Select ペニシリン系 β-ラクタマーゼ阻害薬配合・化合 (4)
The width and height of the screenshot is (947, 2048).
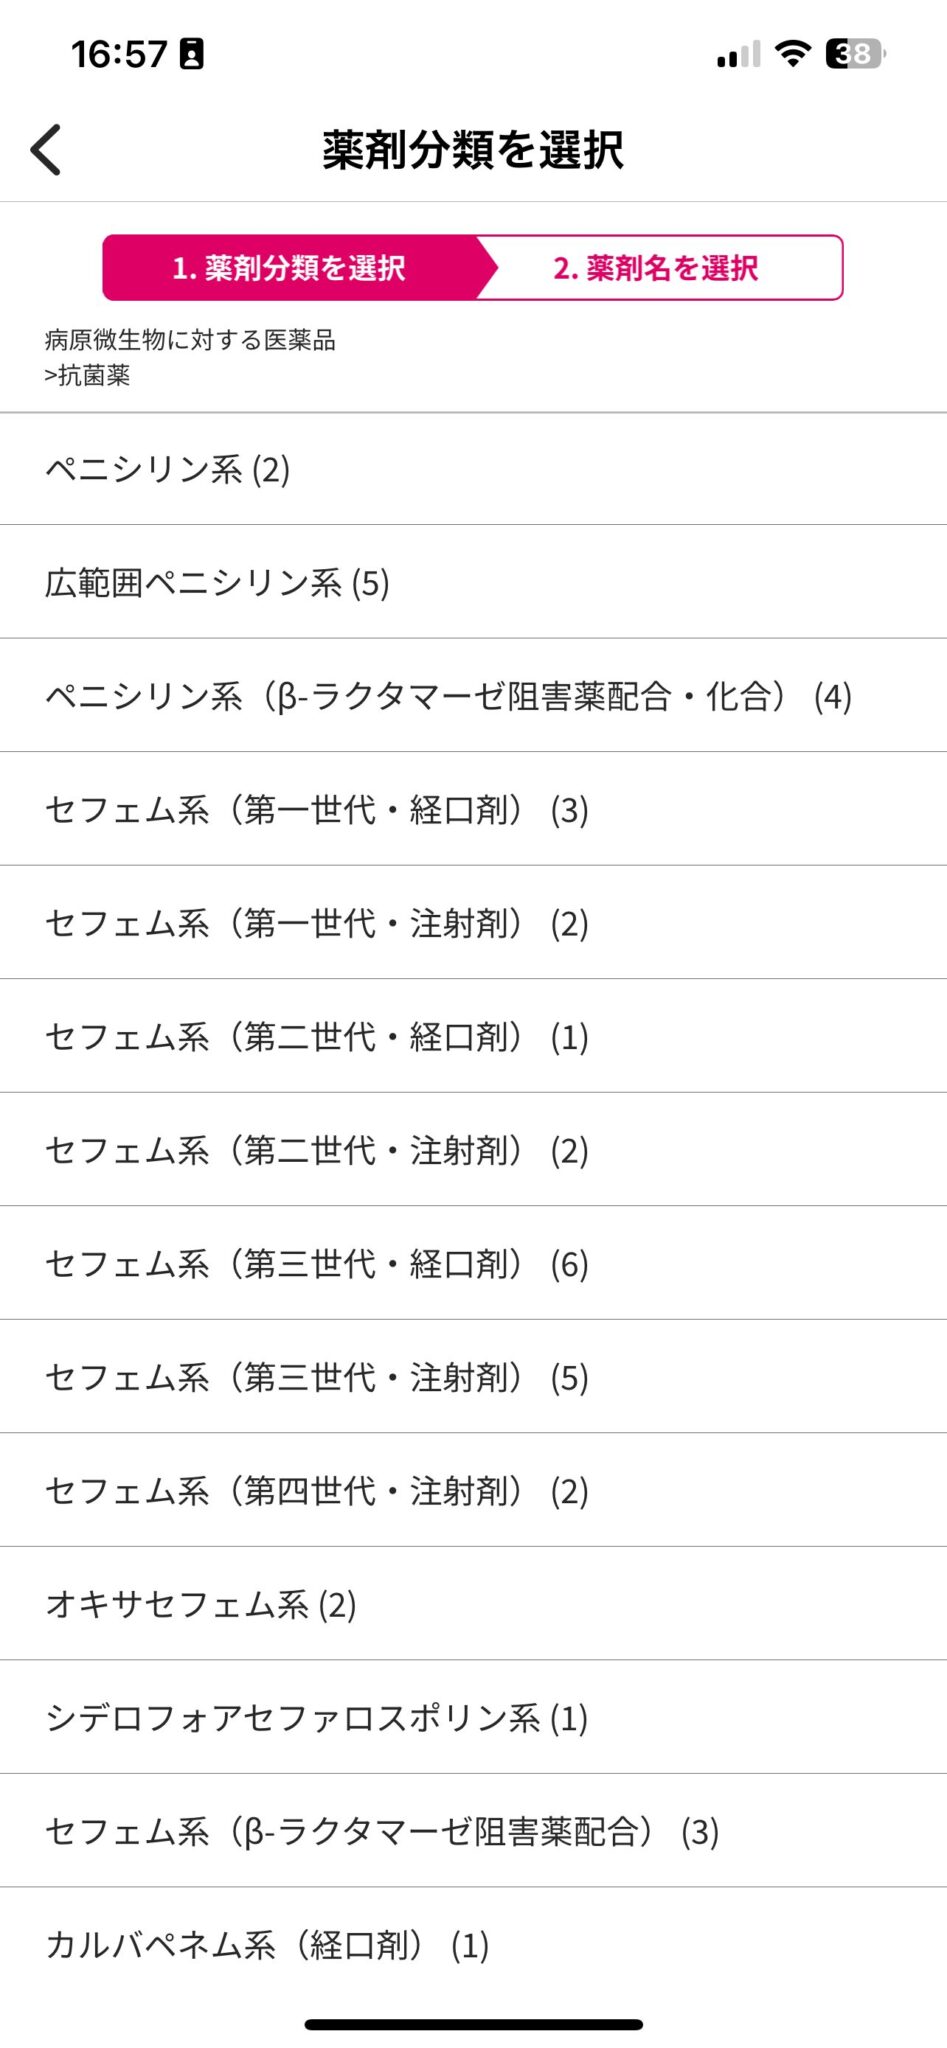click(x=448, y=696)
